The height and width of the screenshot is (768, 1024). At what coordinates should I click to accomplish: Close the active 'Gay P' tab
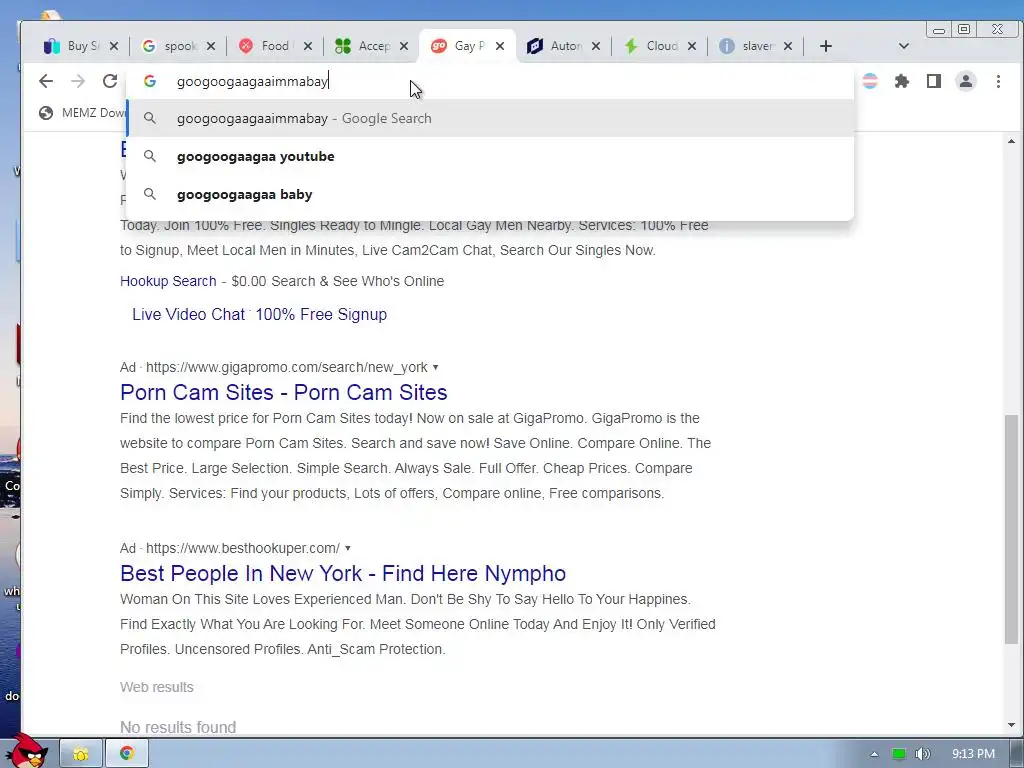tap(500, 46)
